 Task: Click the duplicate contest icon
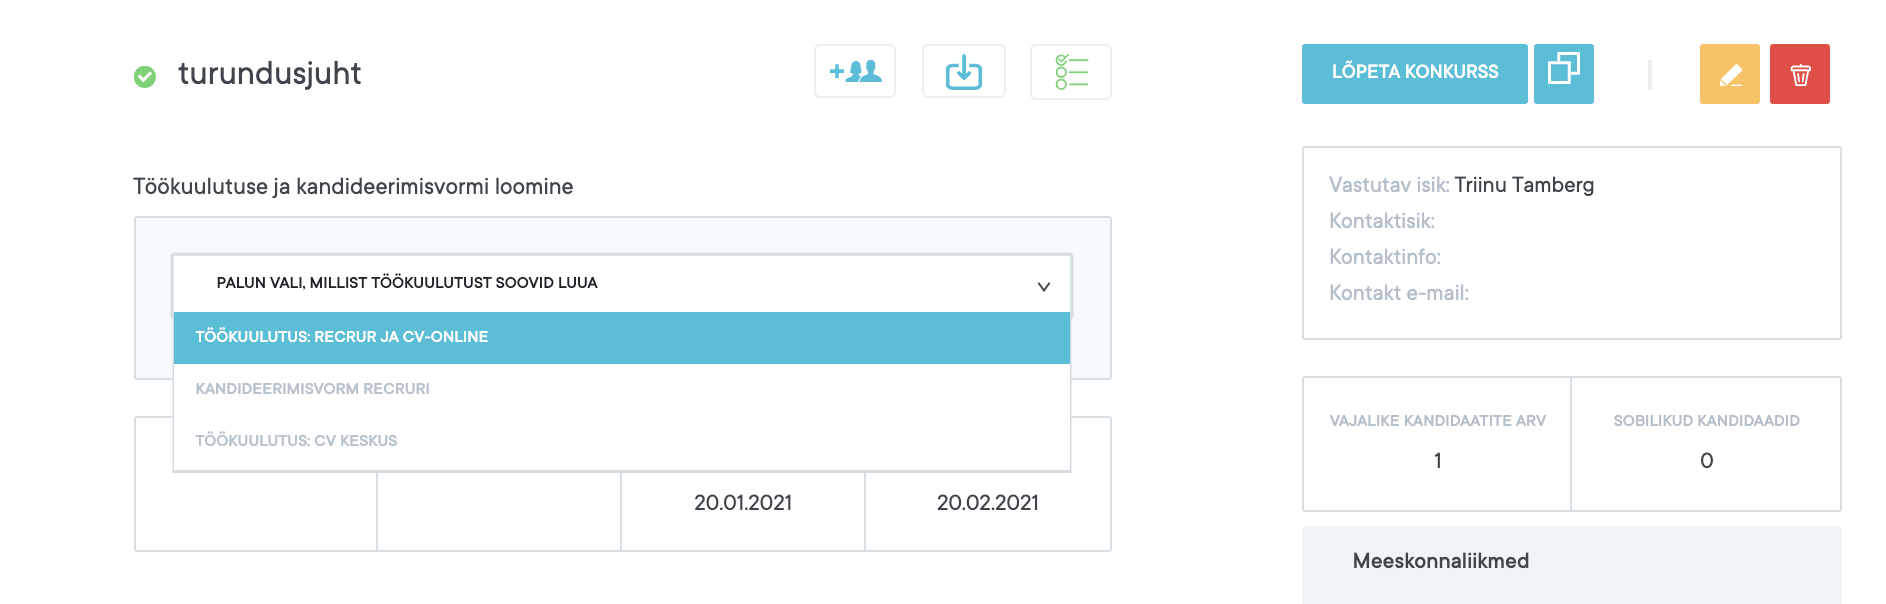click(1563, 73)
